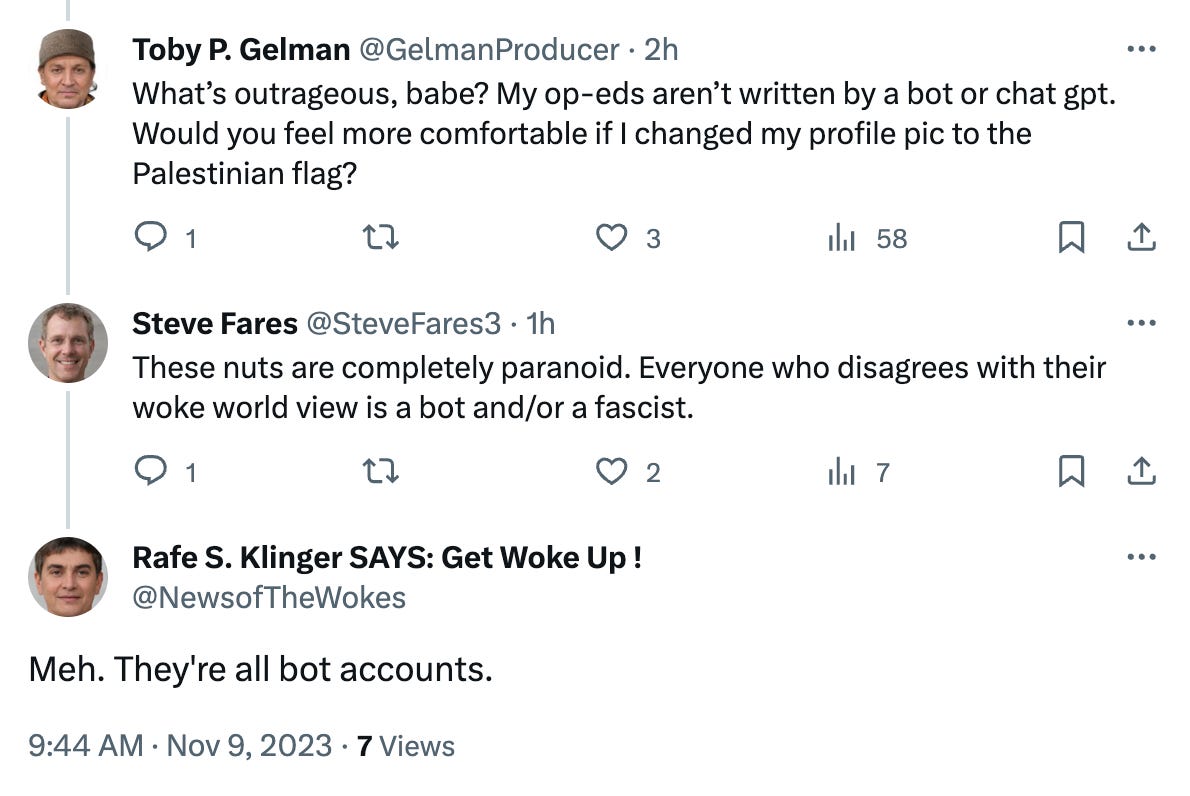Open @NewsofTheWokes profile handle

(269, 598)
